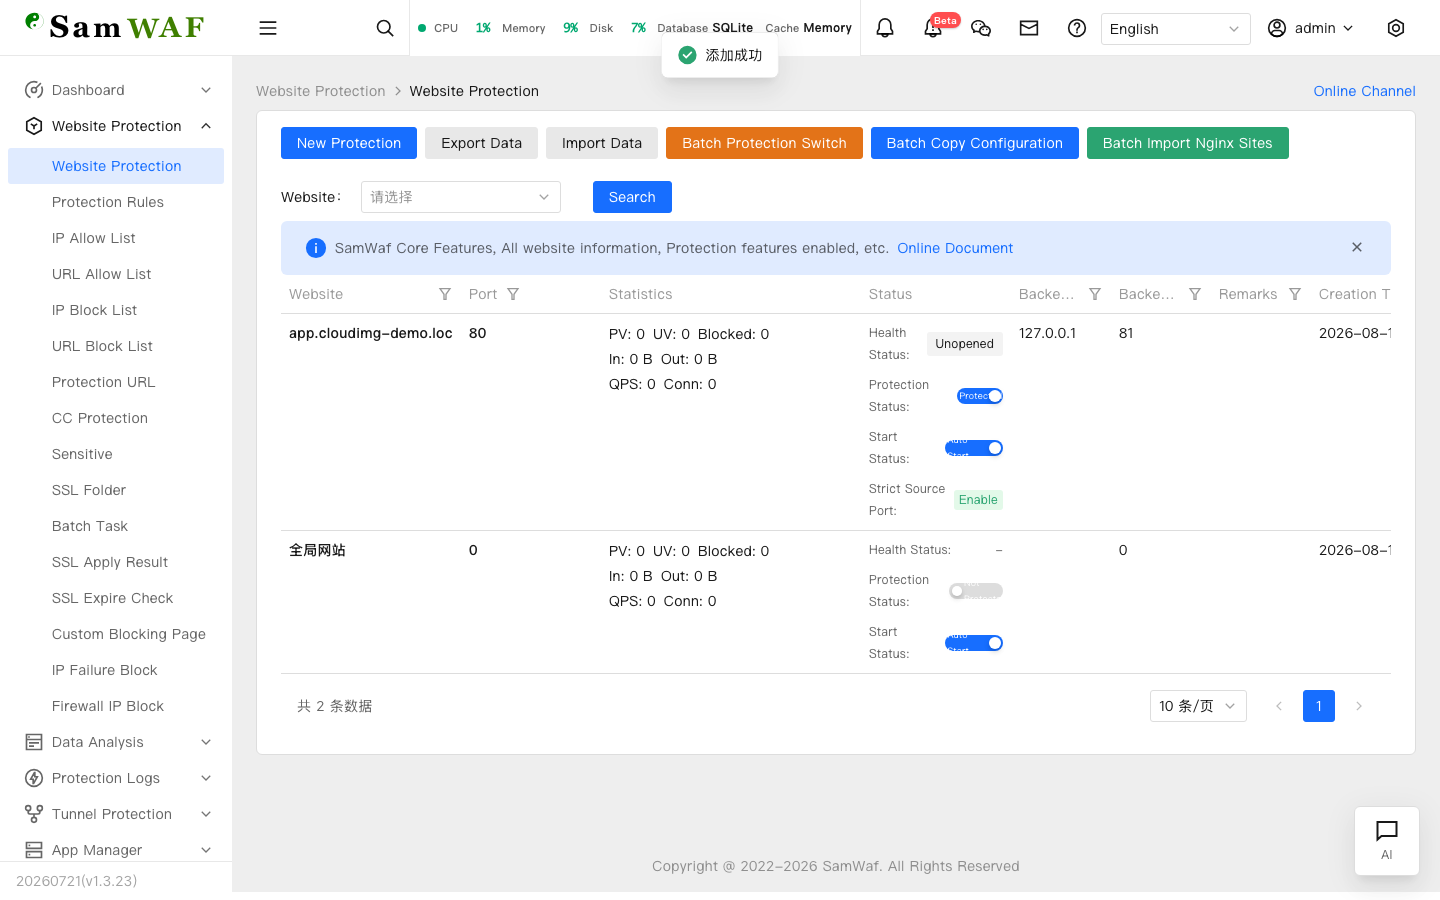Click the Website Protection breadcrumb root
The width and height of the screenshot is (1440, 900).
click(x=321, y=91)
